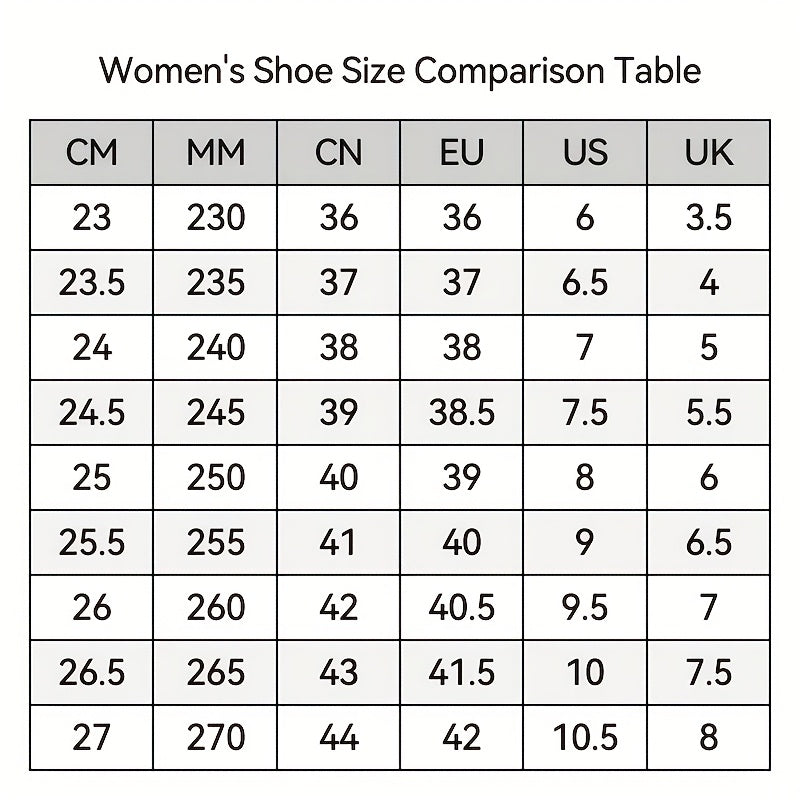Select the CN column header cell

(x=339, y=153)
